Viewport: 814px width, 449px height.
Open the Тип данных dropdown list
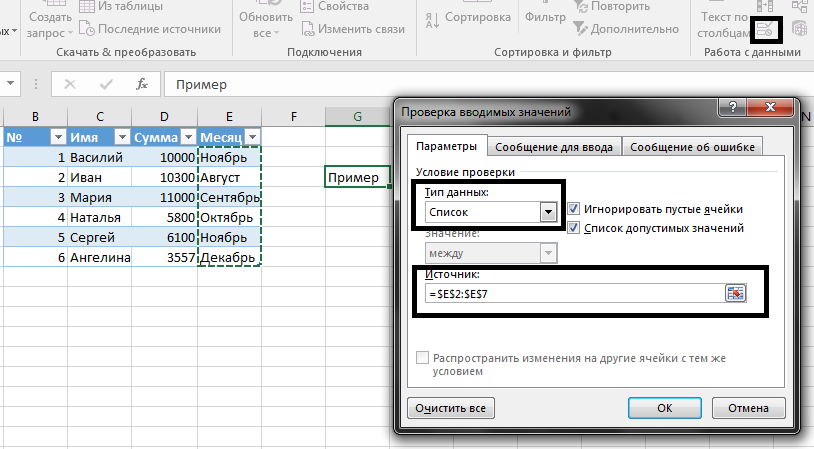547,212
